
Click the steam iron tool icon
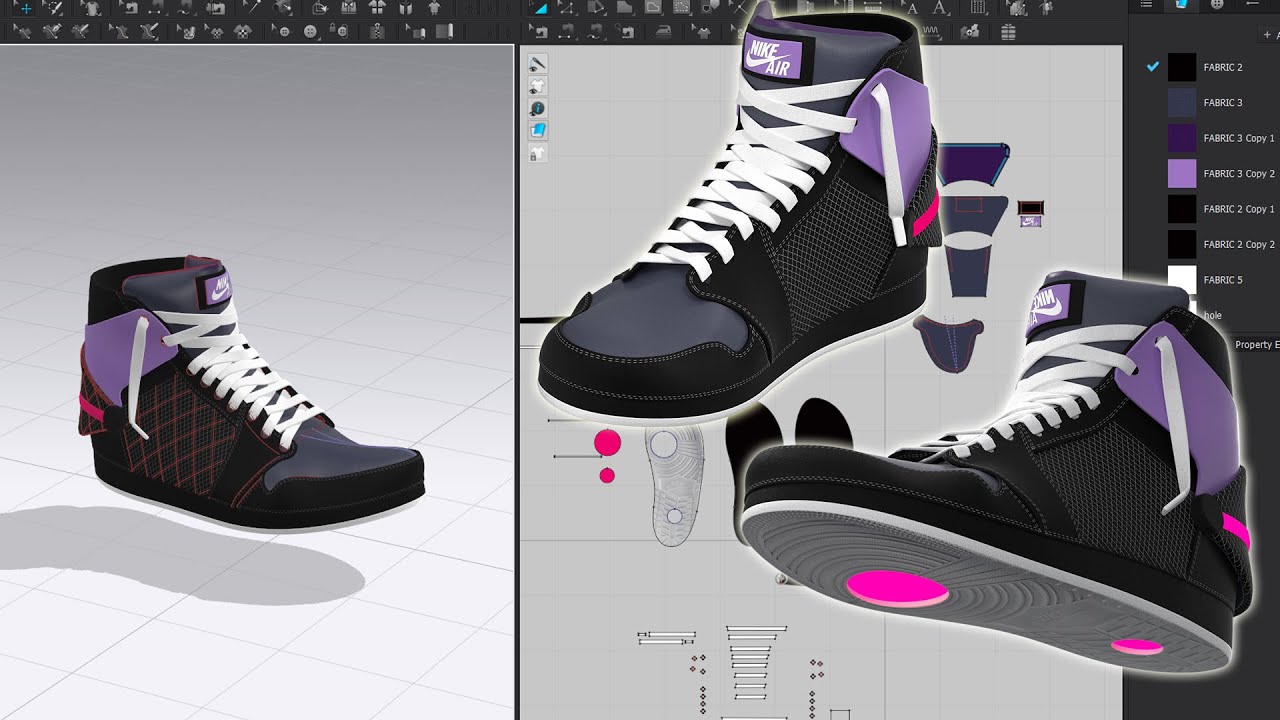point(663,31)
